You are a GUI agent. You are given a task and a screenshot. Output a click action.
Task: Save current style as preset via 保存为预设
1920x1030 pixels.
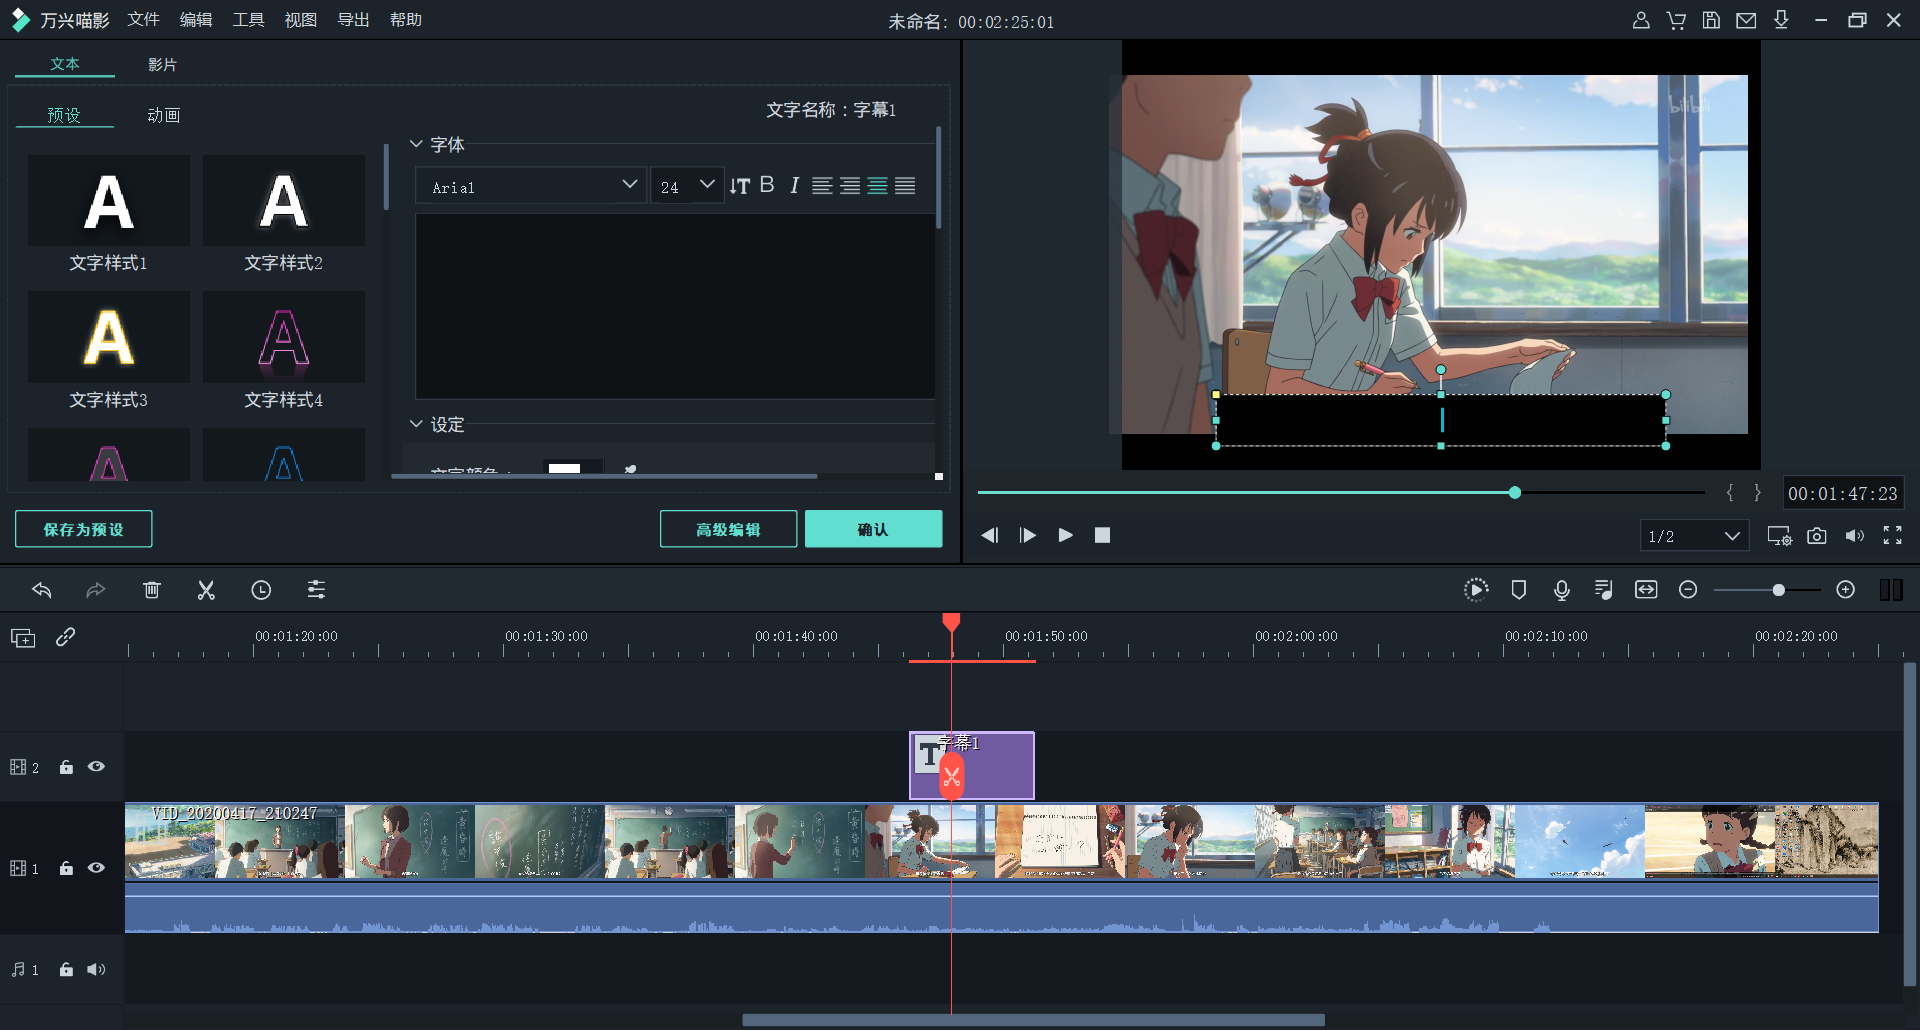click(x=83, y=528)
